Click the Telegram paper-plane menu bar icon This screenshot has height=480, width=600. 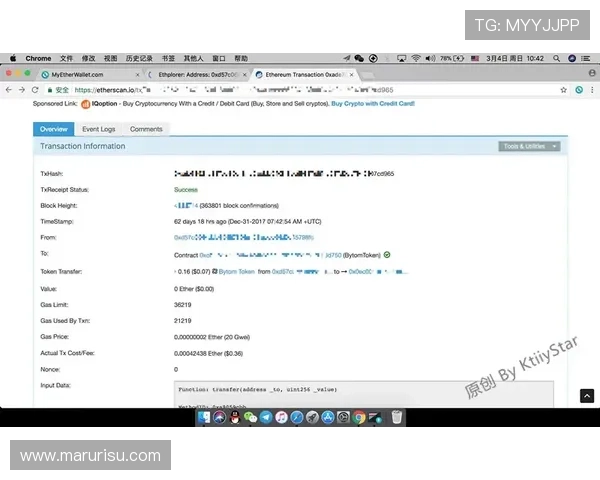click(x=347, y=58)
